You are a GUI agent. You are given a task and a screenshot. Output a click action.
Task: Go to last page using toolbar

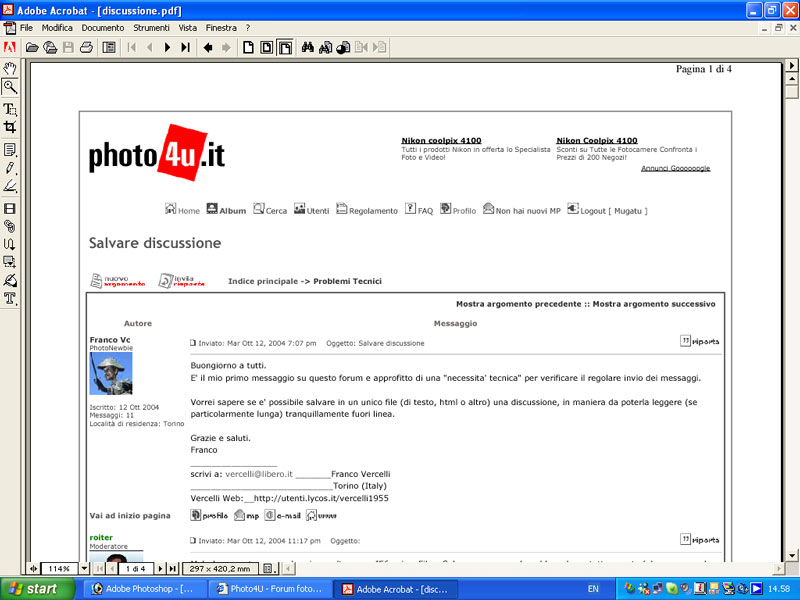point(185,47)
